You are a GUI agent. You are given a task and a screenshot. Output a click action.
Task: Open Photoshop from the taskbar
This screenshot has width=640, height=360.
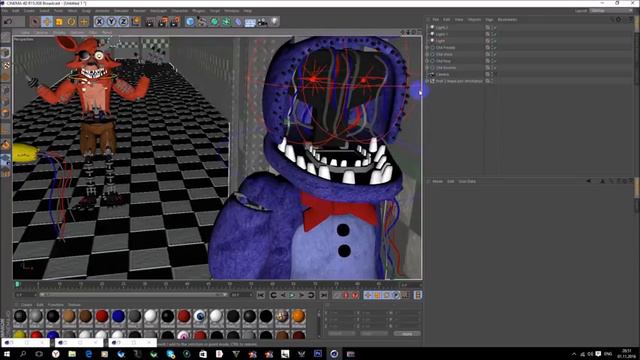tap(318, 354)
